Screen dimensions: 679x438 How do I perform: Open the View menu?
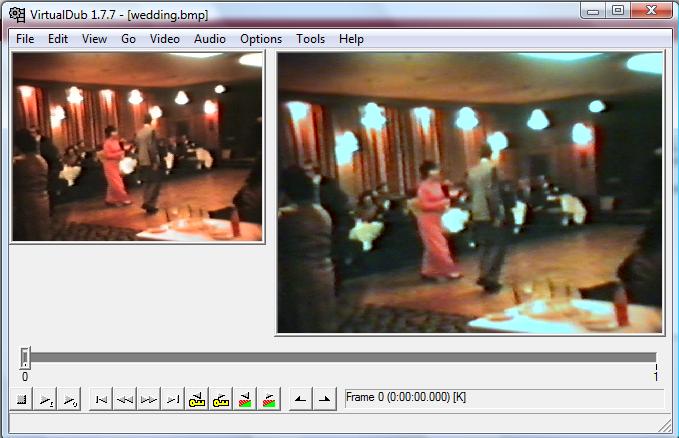[94, 39]
